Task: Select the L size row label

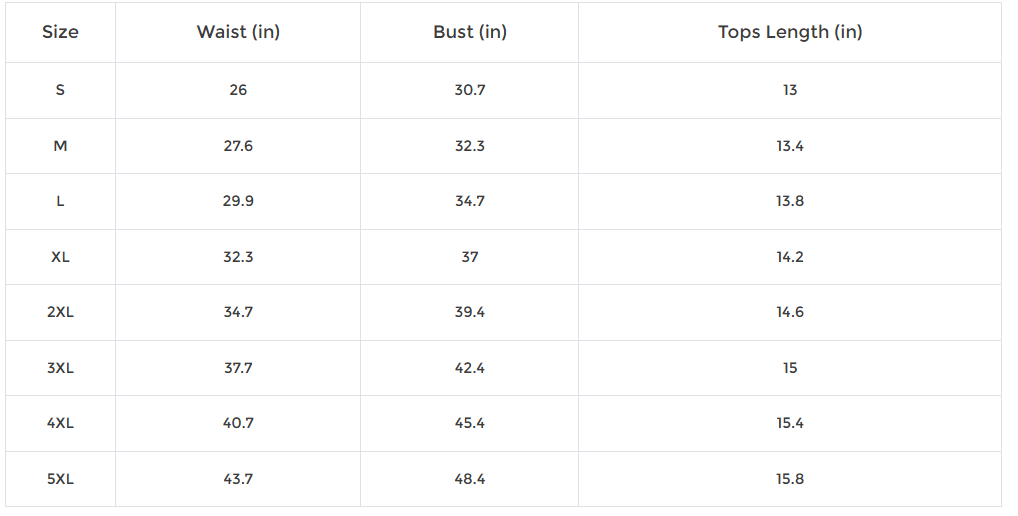Action: coord(60,201)
